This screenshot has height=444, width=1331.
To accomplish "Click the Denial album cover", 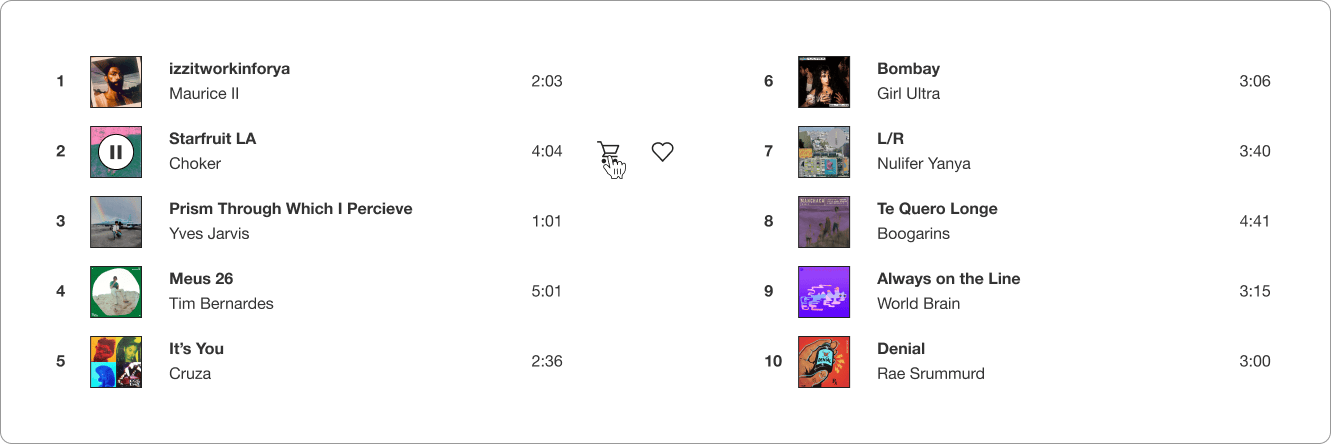I will tap(824, 362).
